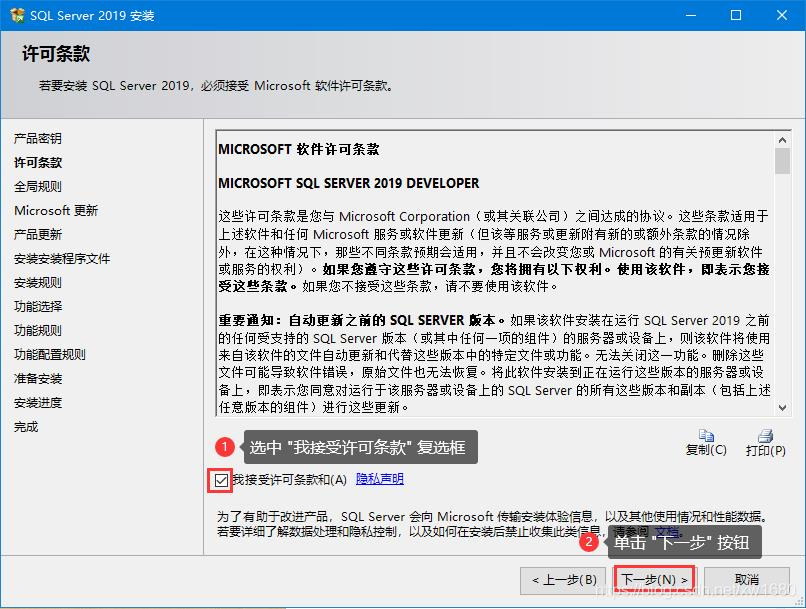
Task: Click the license text scrollbar thumb
Action: click(782, 161)
